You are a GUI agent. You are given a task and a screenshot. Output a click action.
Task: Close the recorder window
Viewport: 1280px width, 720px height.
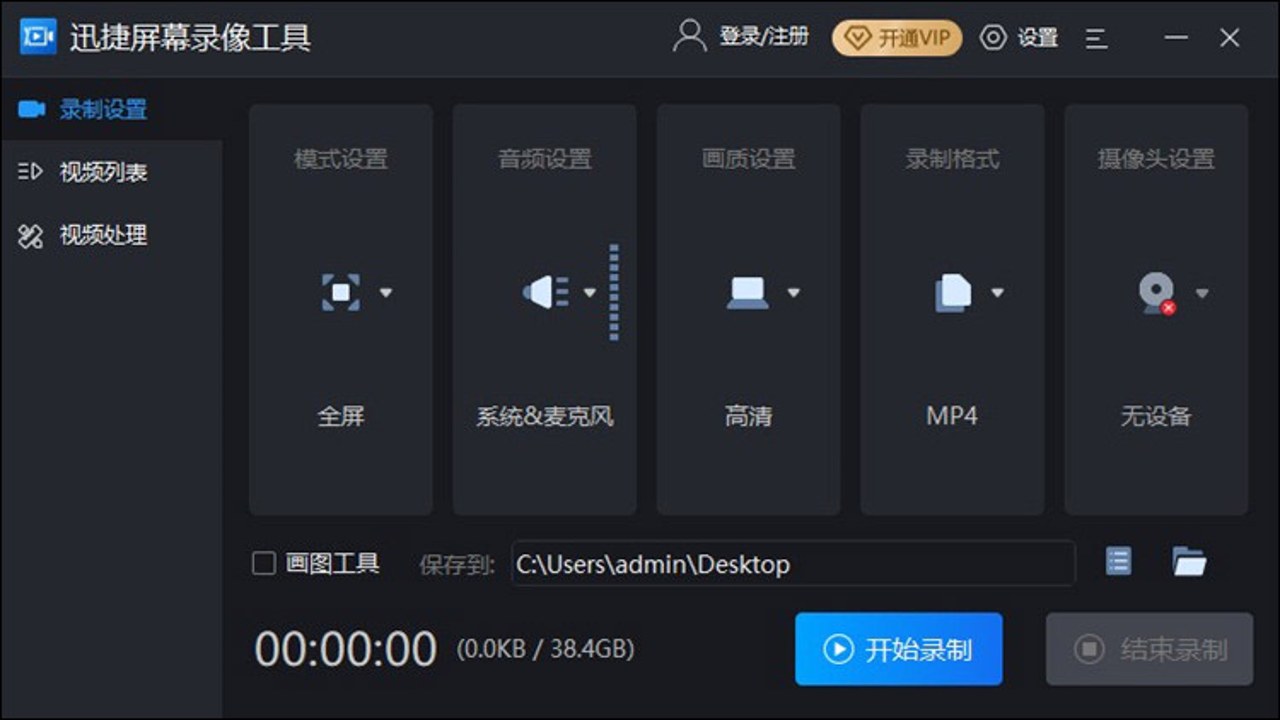coord(1230,38)
